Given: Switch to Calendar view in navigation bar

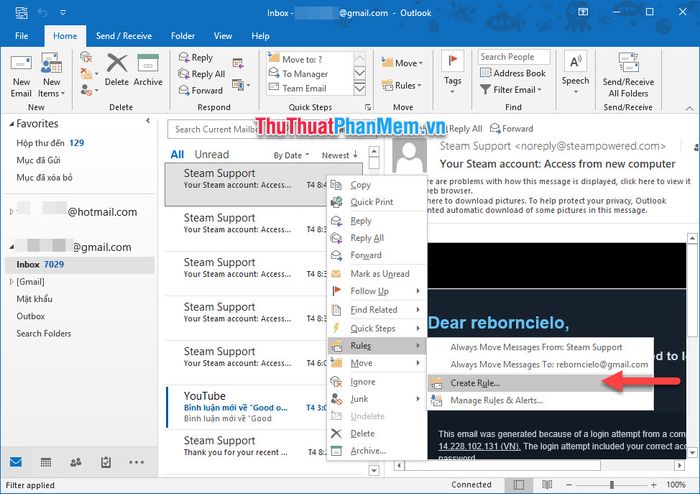Looking at the screenshot, I should [x=46, y=462].
